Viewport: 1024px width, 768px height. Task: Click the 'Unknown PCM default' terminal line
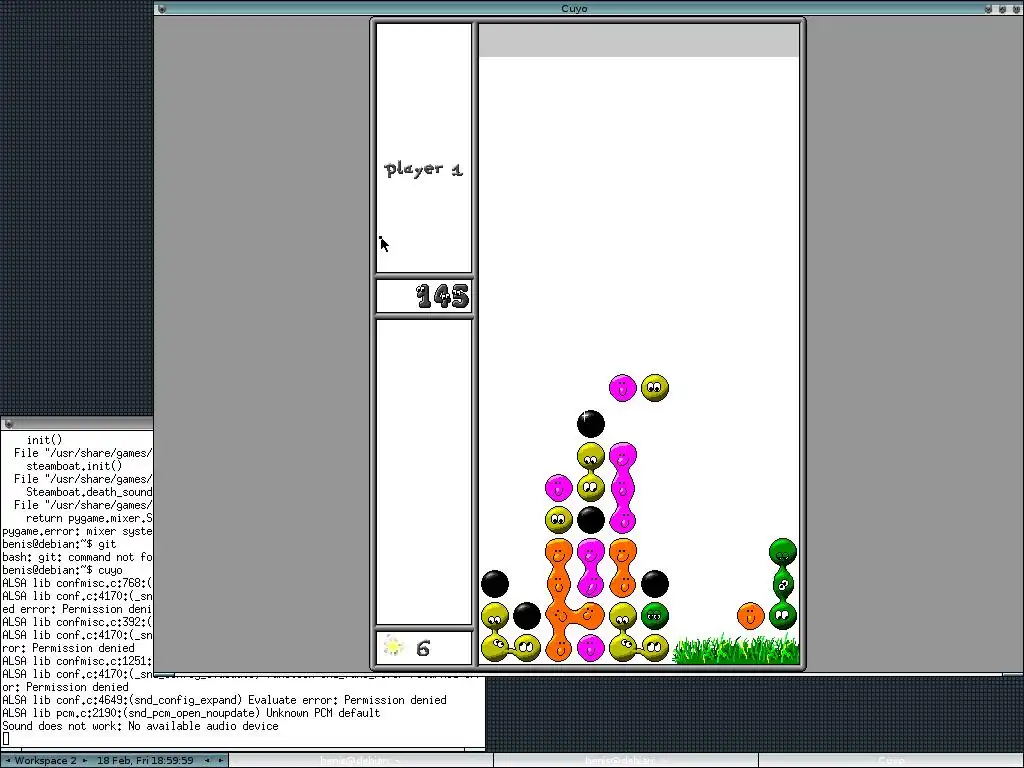pos(191,713)
